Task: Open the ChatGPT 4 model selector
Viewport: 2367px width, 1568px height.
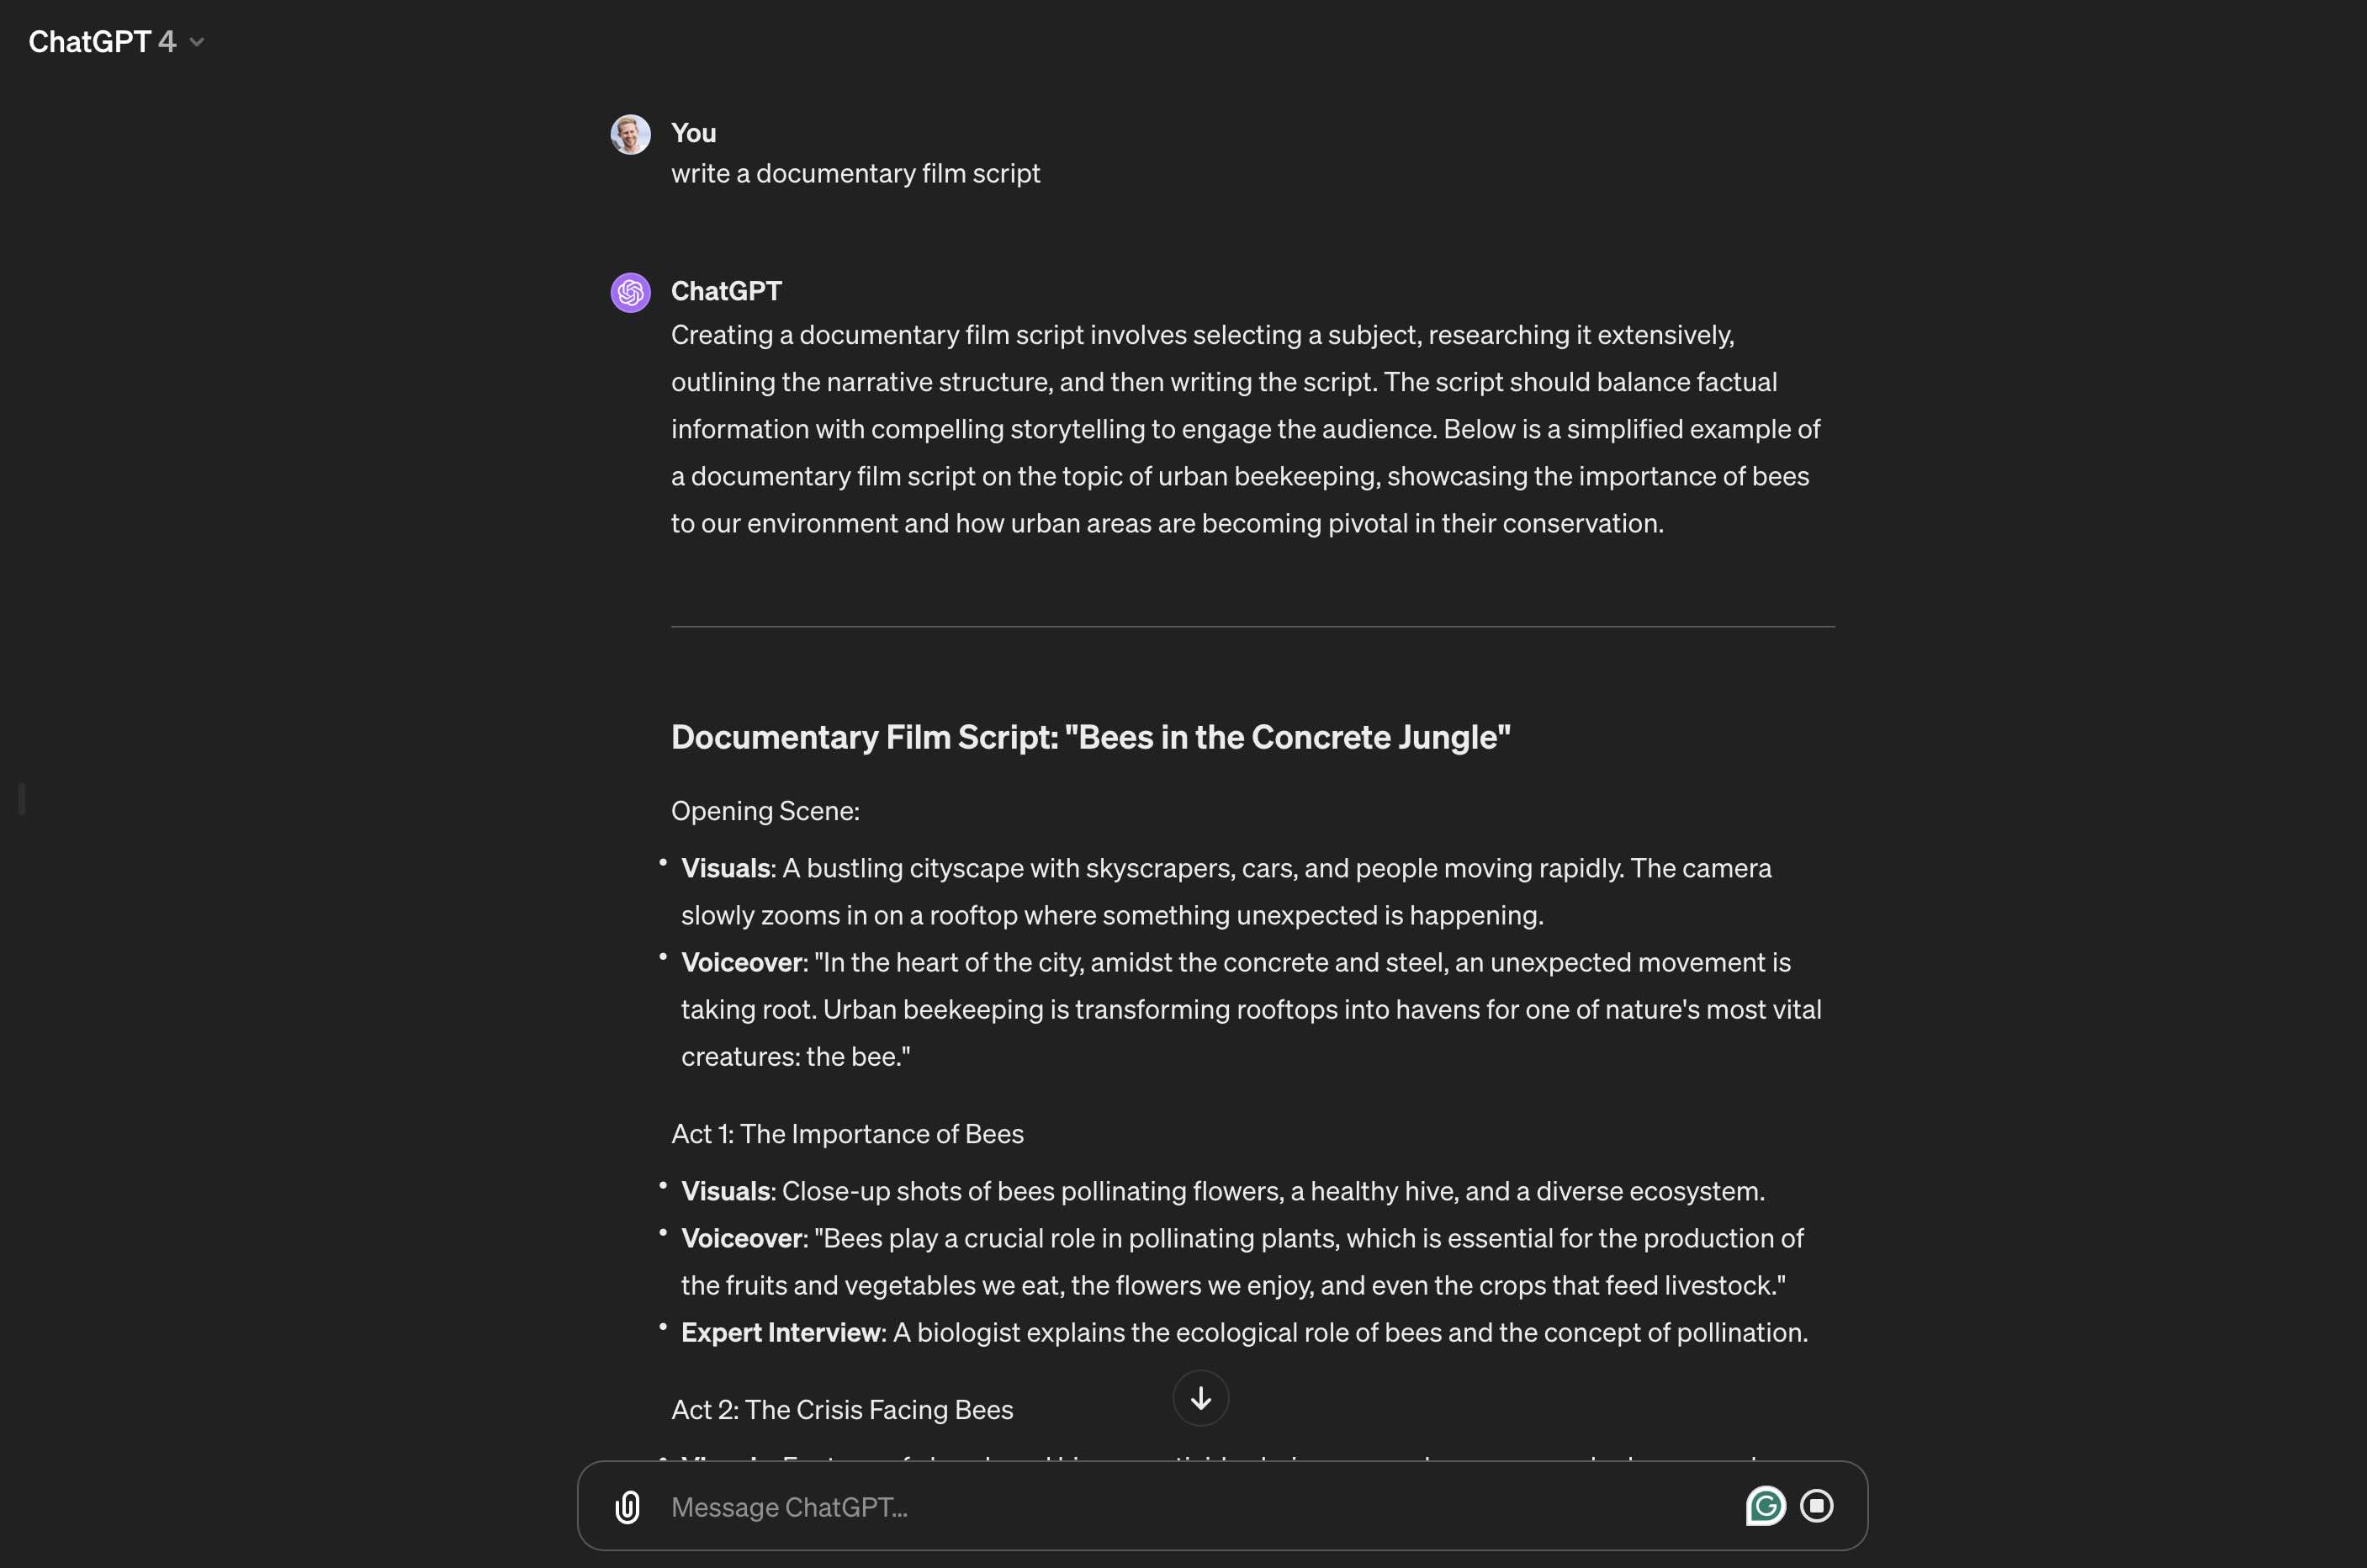Action: point(116,41)
